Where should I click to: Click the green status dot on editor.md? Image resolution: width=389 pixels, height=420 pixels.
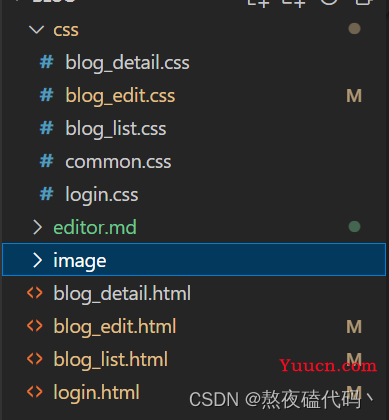(x=354, y=227)
